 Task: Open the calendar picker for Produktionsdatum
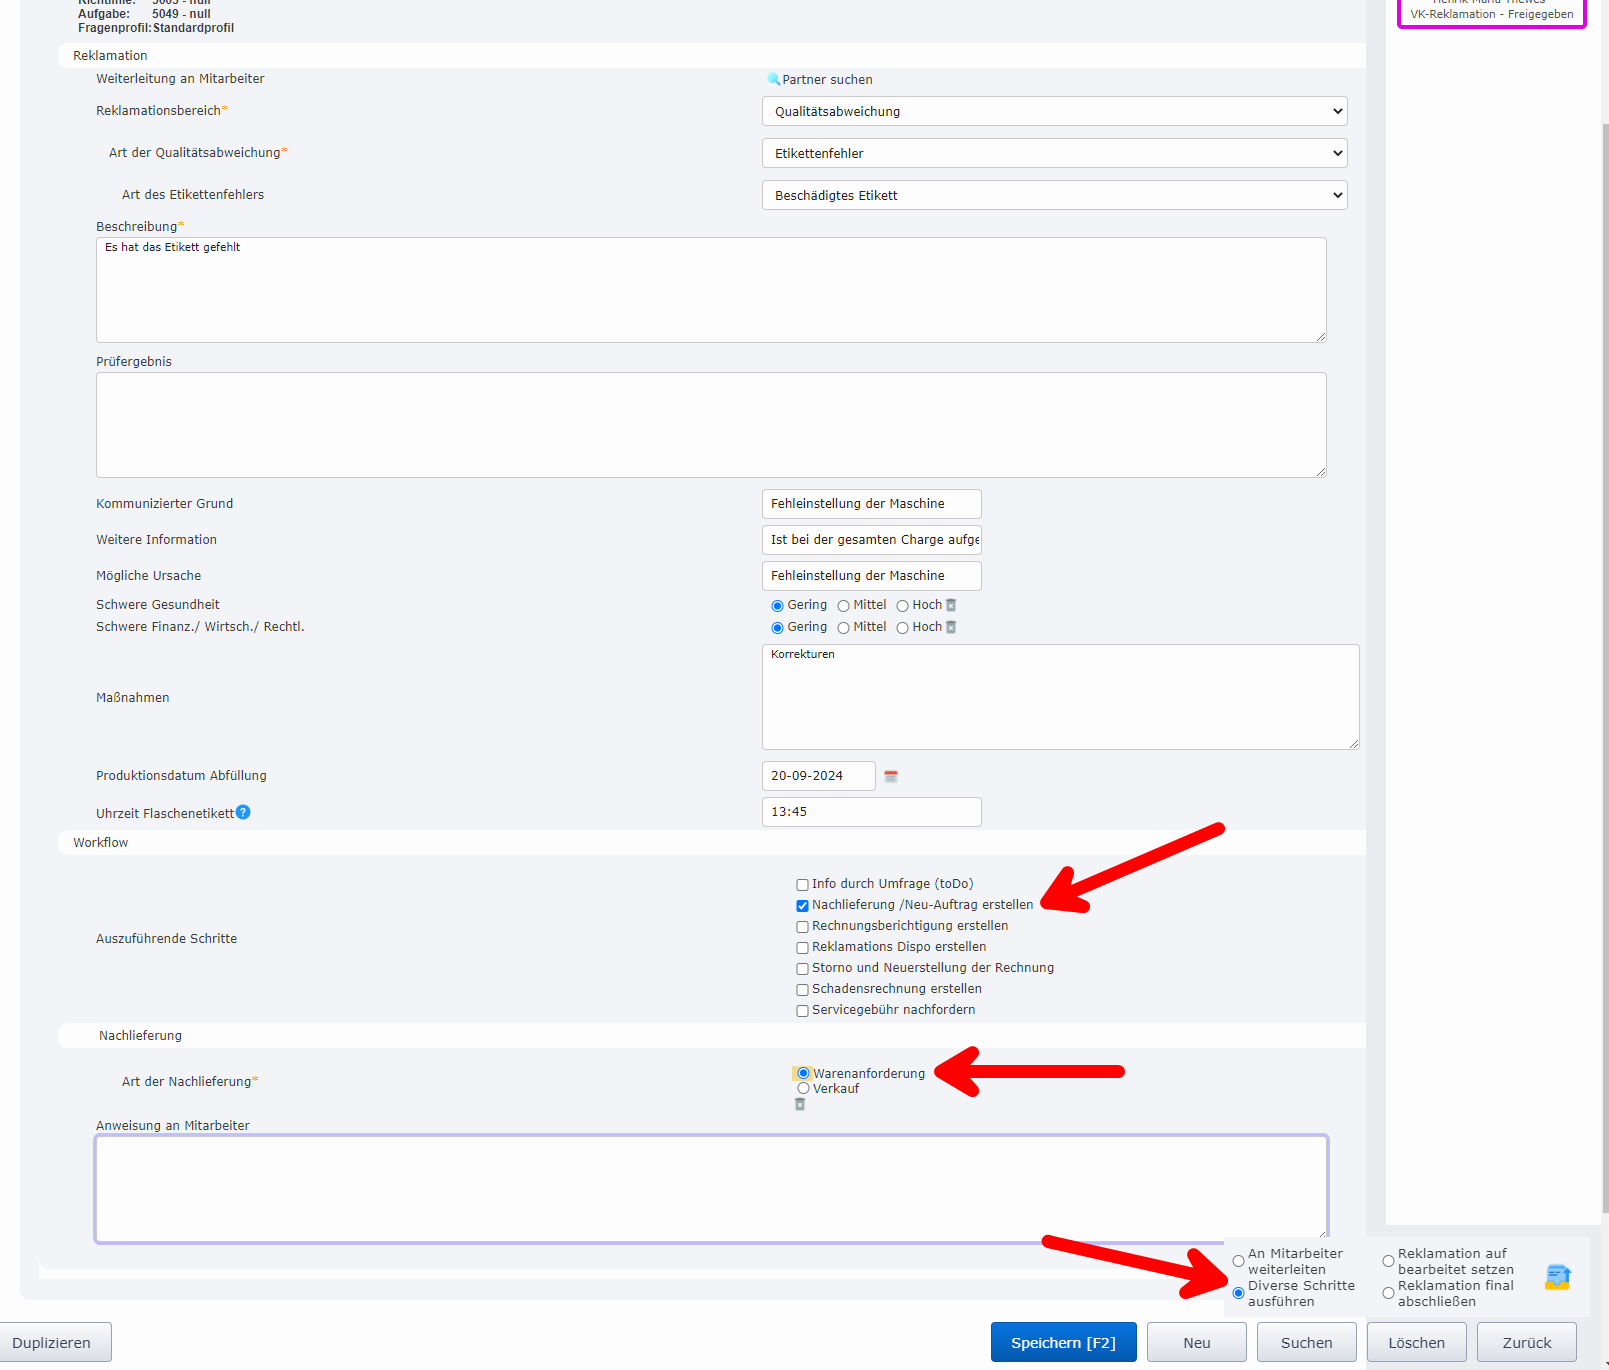[x=891, y=776]
